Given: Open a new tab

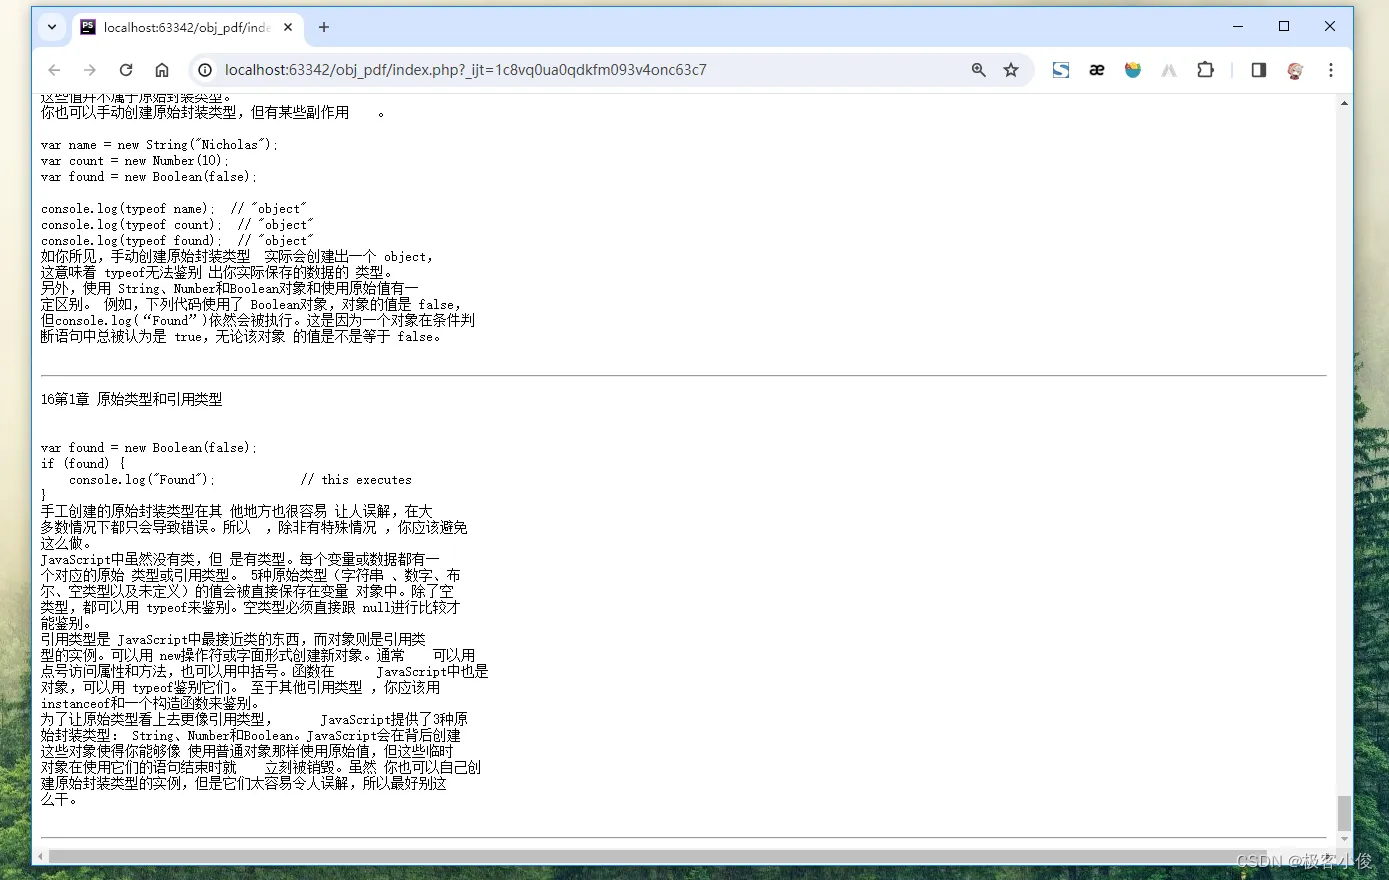Looking at the screenshot, I should pos(324,27).
